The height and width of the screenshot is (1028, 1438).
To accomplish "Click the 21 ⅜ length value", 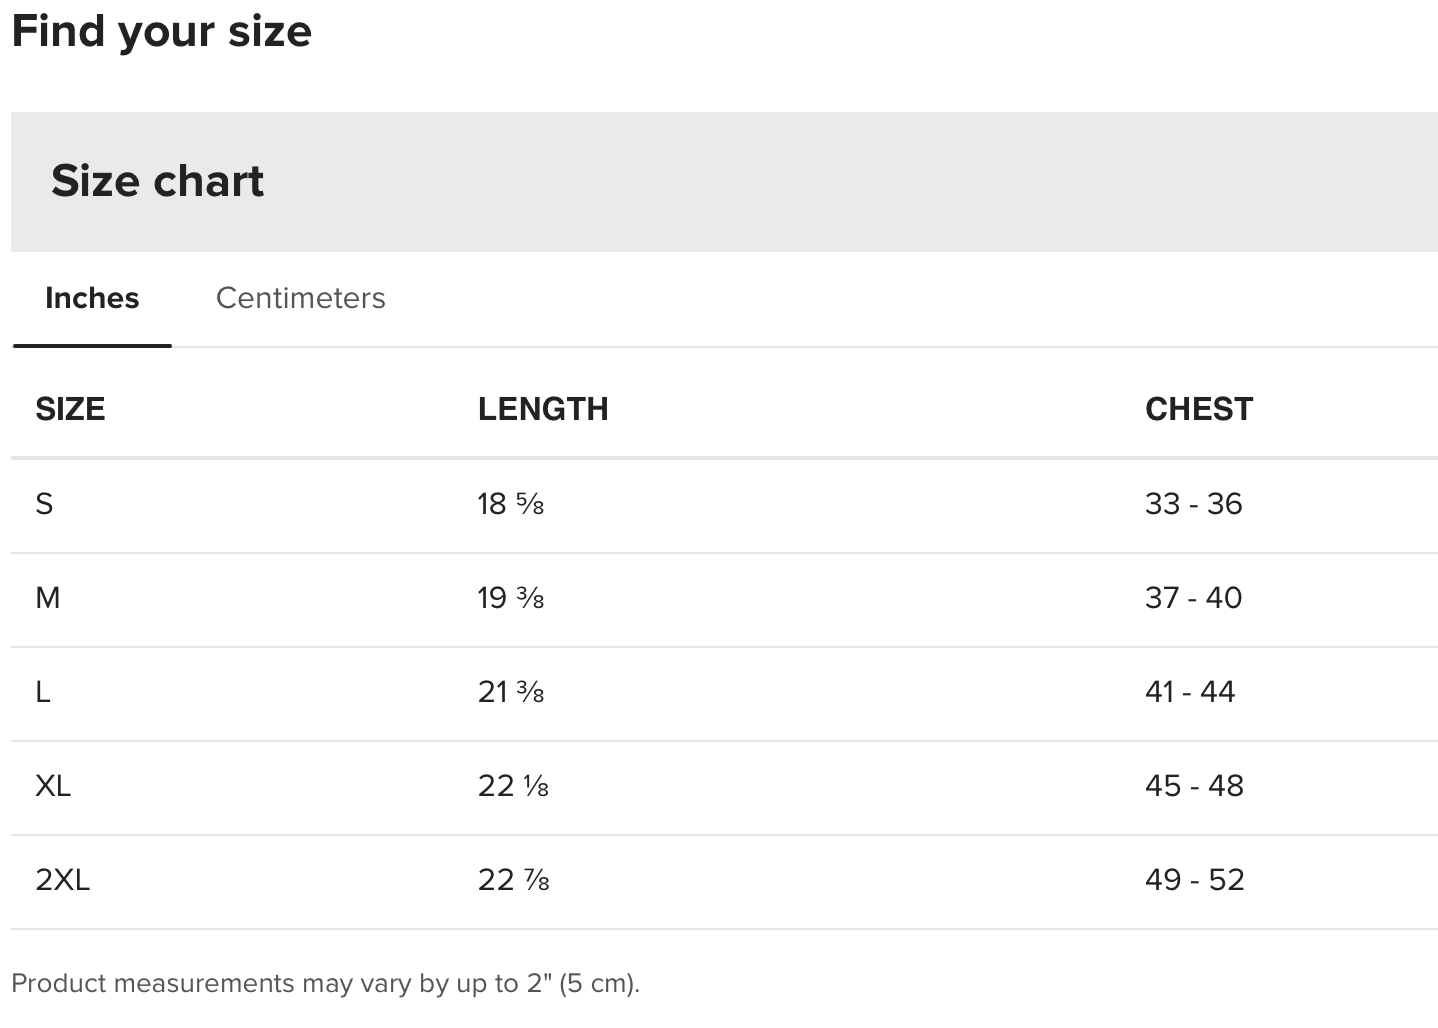I will pos(511,692).
